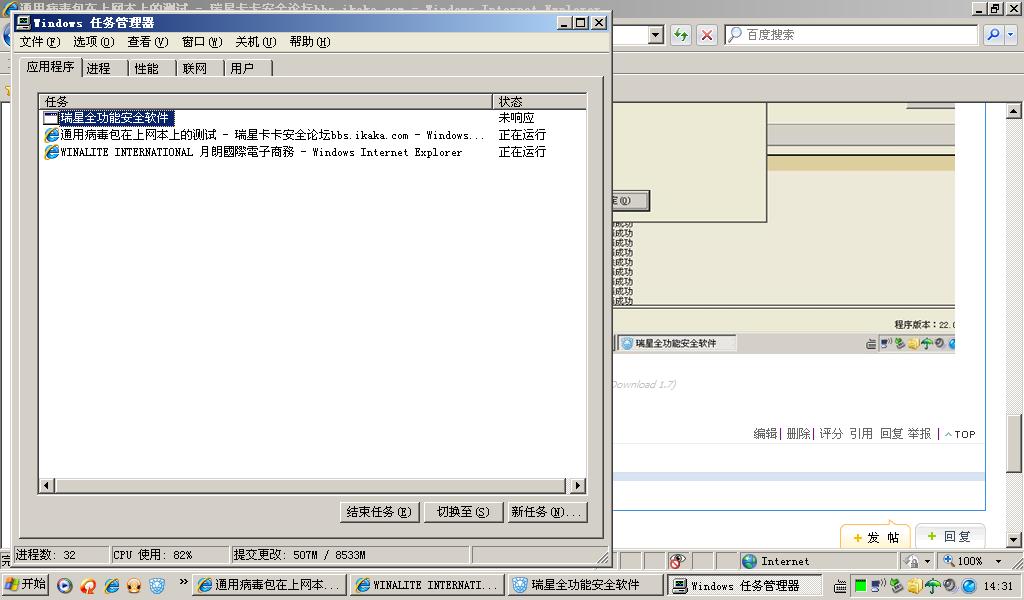Click the TOP link in the forum post
The height and width of the screenshot is (600, 1024).
[x=960, y=434]
